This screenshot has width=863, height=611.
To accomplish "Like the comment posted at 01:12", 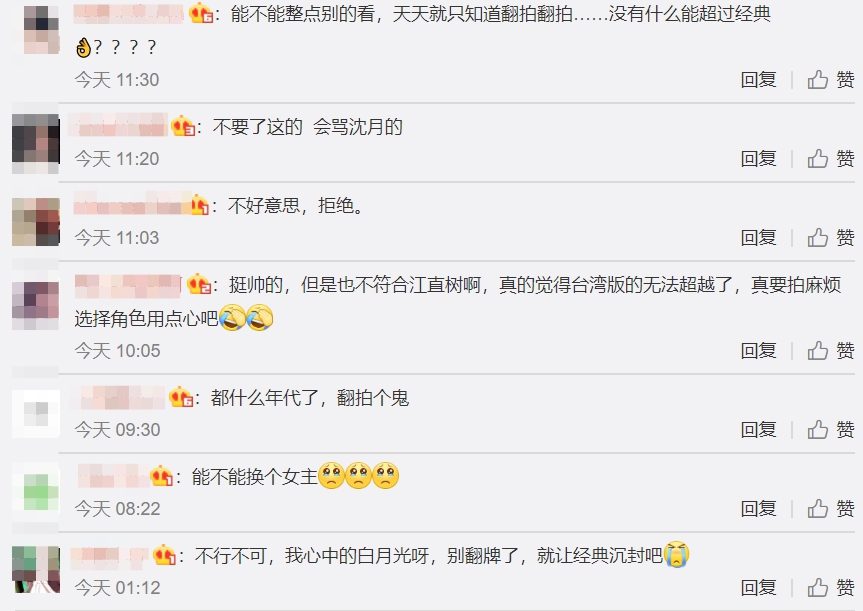I will [831, 588].
